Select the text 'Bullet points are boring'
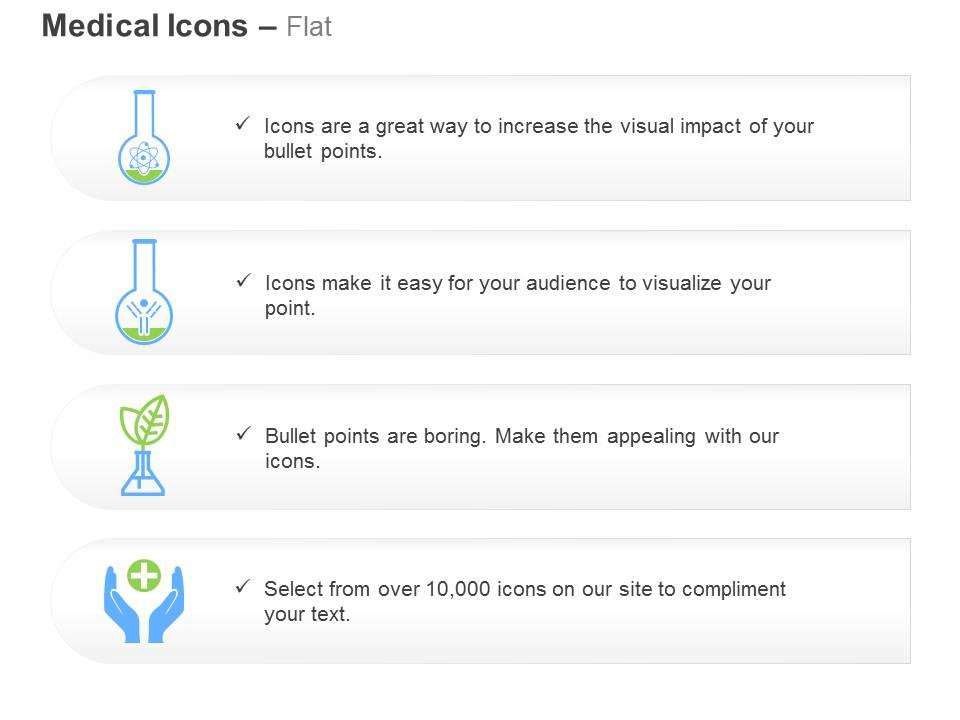 [375, 436]
